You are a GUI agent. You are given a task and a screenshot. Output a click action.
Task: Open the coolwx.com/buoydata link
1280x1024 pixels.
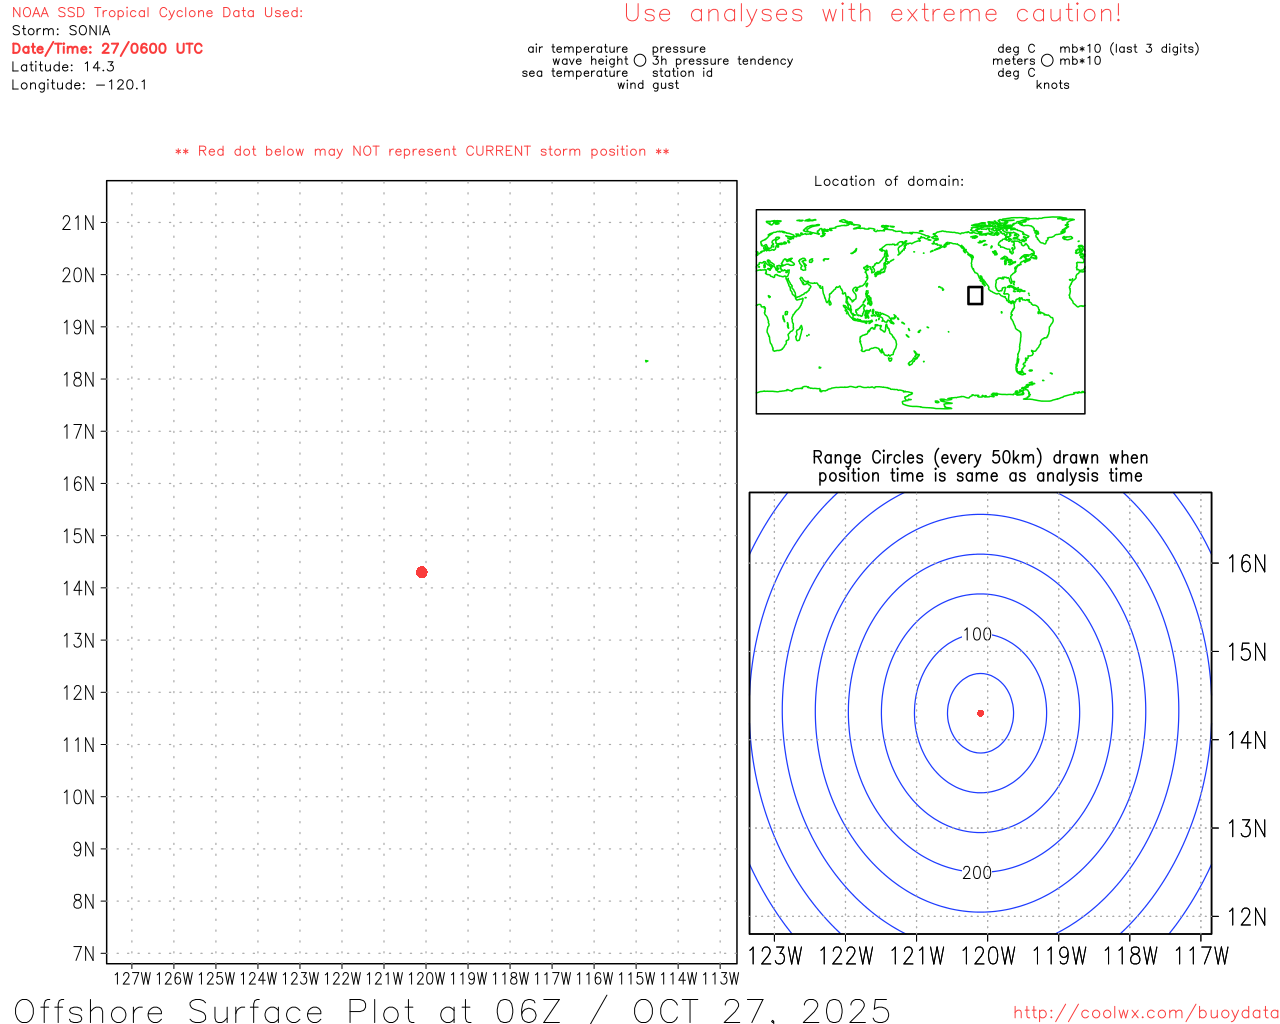click(x=1145, y=1013)
